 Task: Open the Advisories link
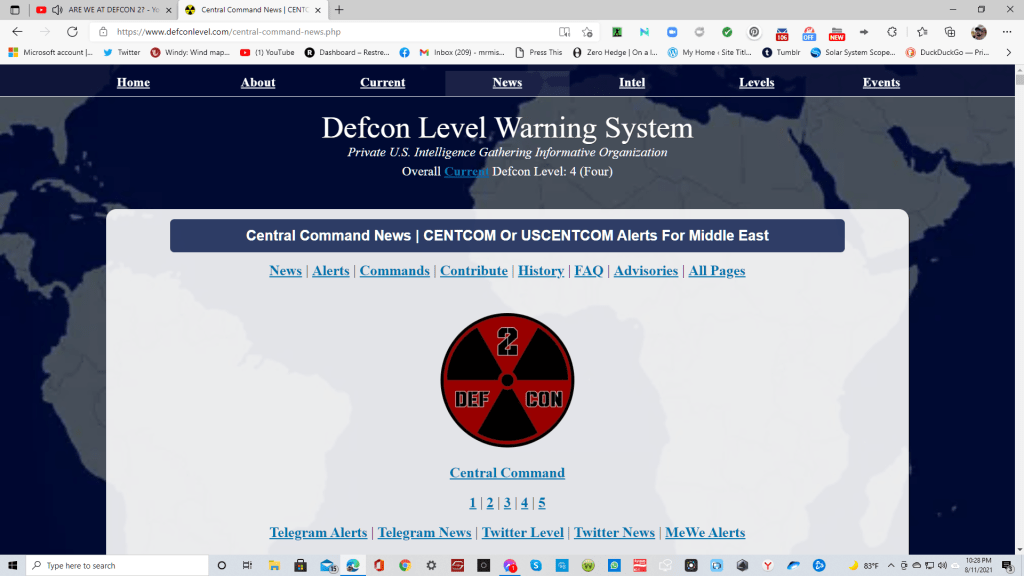click(645, 271)
